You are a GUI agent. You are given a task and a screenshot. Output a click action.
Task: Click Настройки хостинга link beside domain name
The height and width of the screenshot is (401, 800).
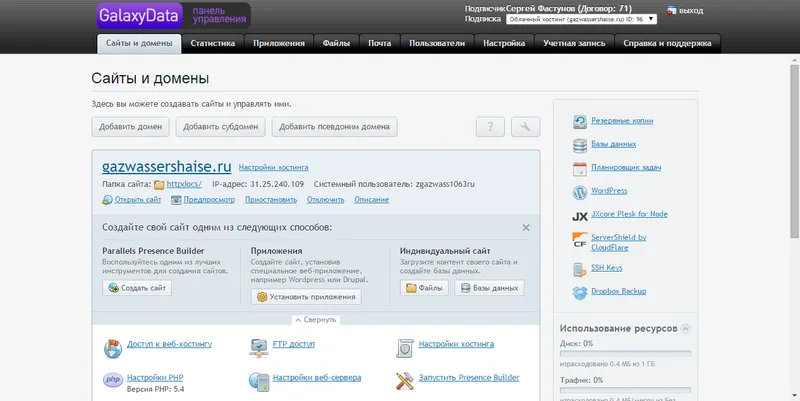coord(273,167)
